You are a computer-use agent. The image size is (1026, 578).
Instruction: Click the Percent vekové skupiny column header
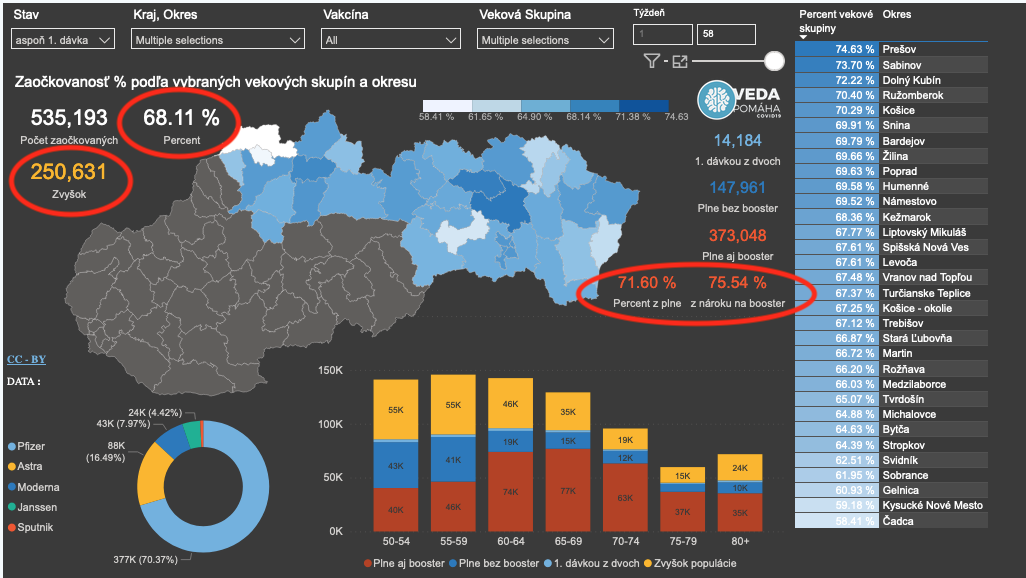click(836, 21)
